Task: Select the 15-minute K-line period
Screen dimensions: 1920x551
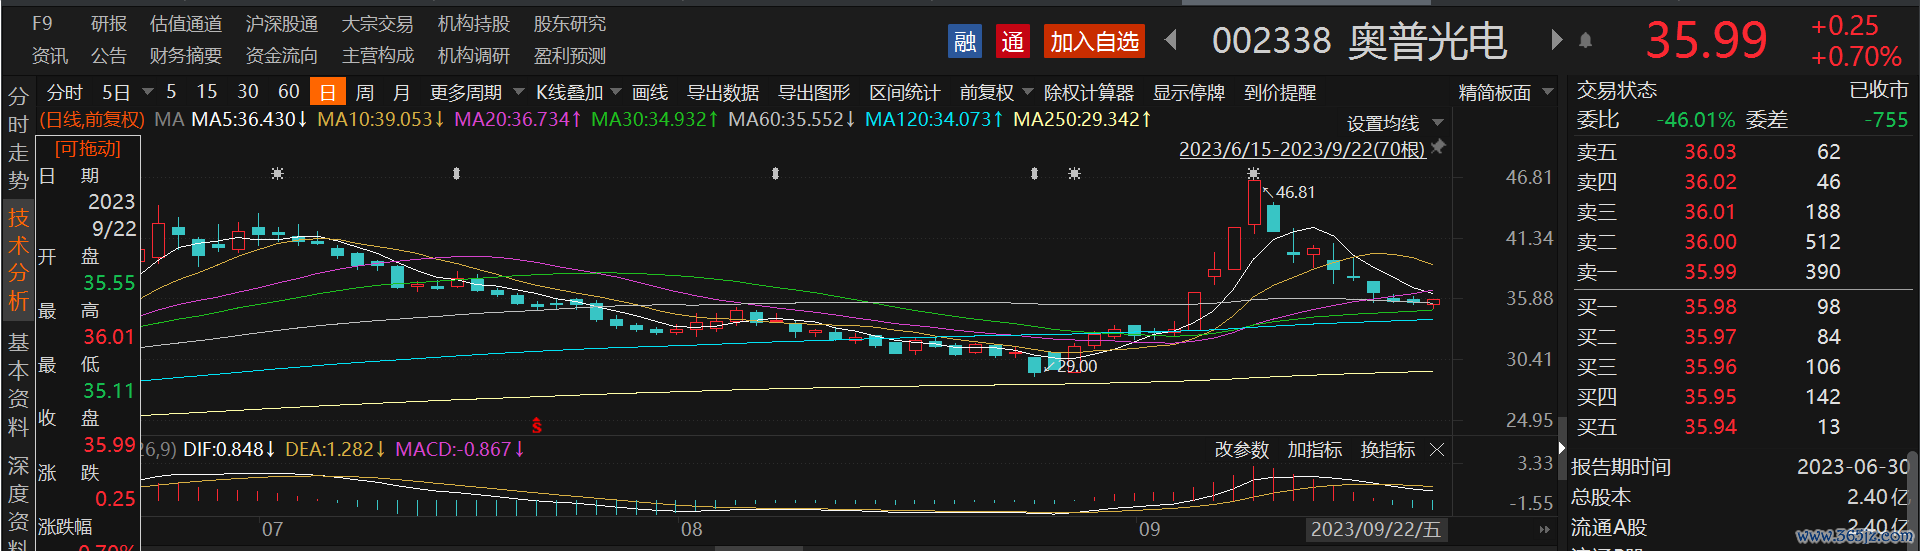Action: (x=207, y=92)
